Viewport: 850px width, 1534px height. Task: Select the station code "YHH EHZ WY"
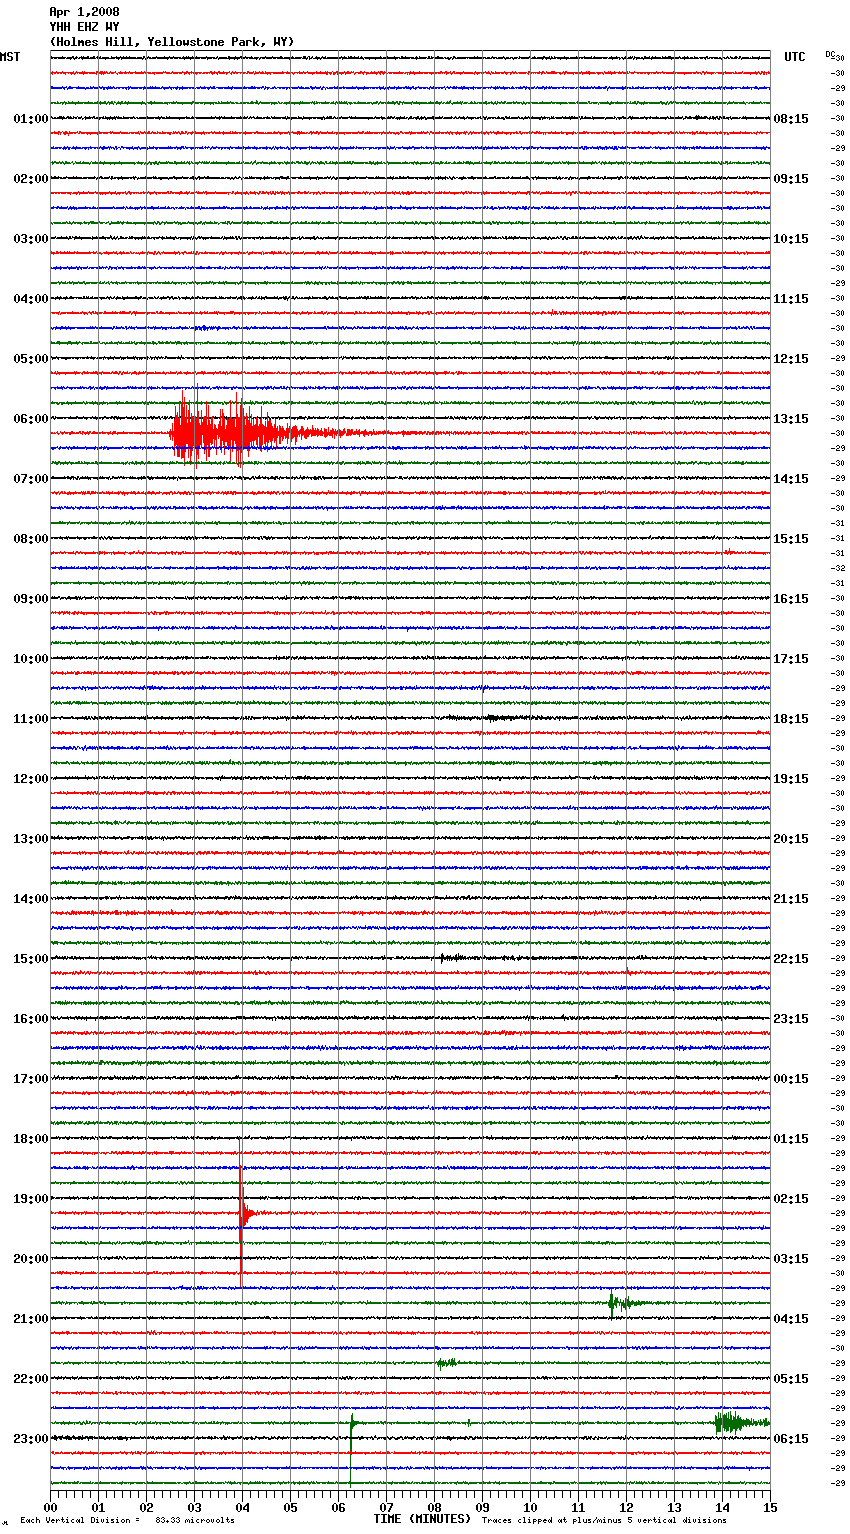(x=84, y=27)
